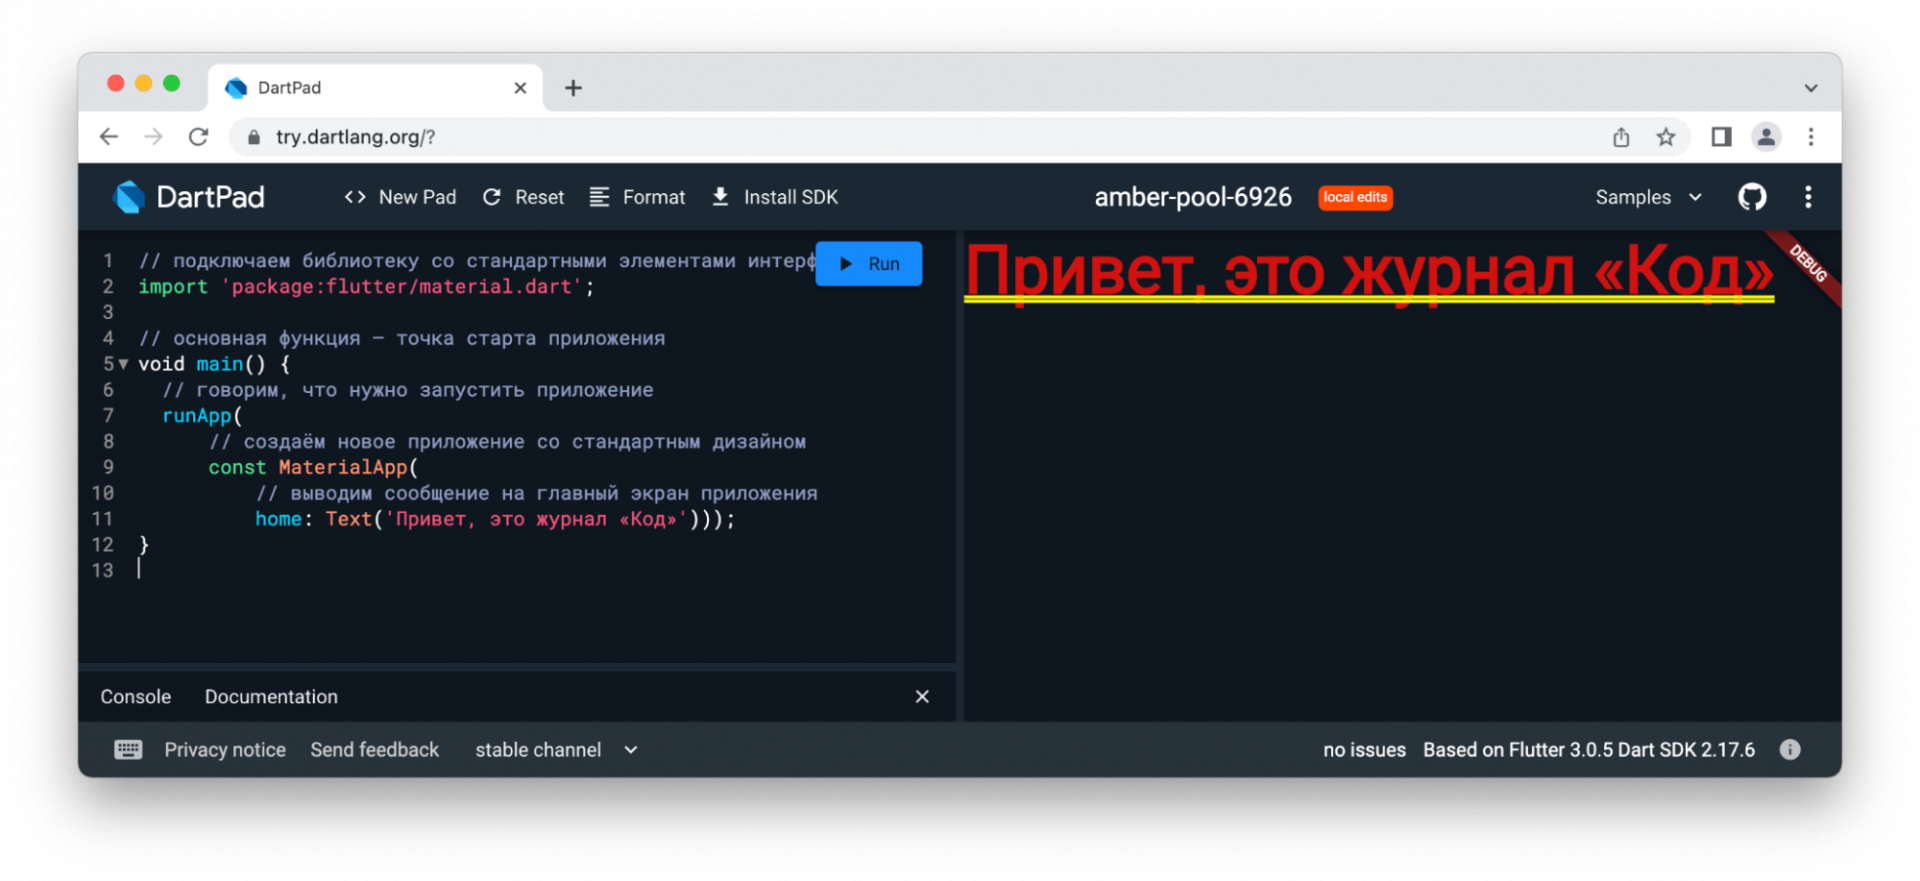Reset the code to original
The width and height of the screenshot is (1920, 881).
coord(523,197)
